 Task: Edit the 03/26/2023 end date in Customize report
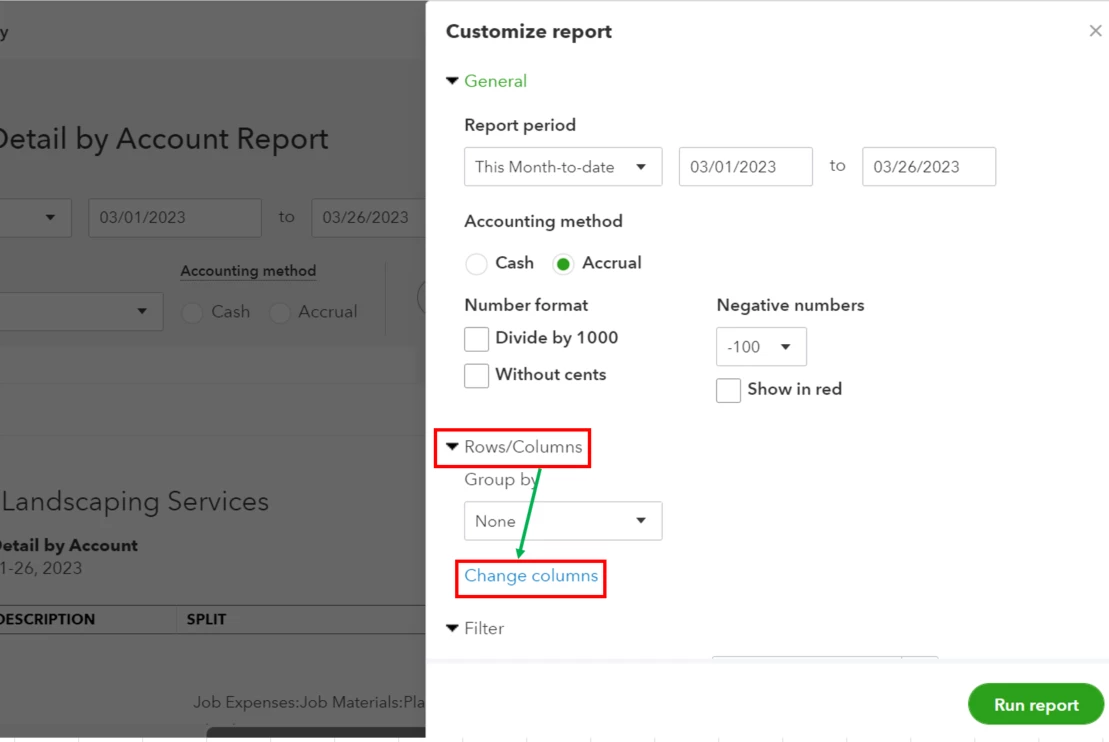tap(929, 167)
